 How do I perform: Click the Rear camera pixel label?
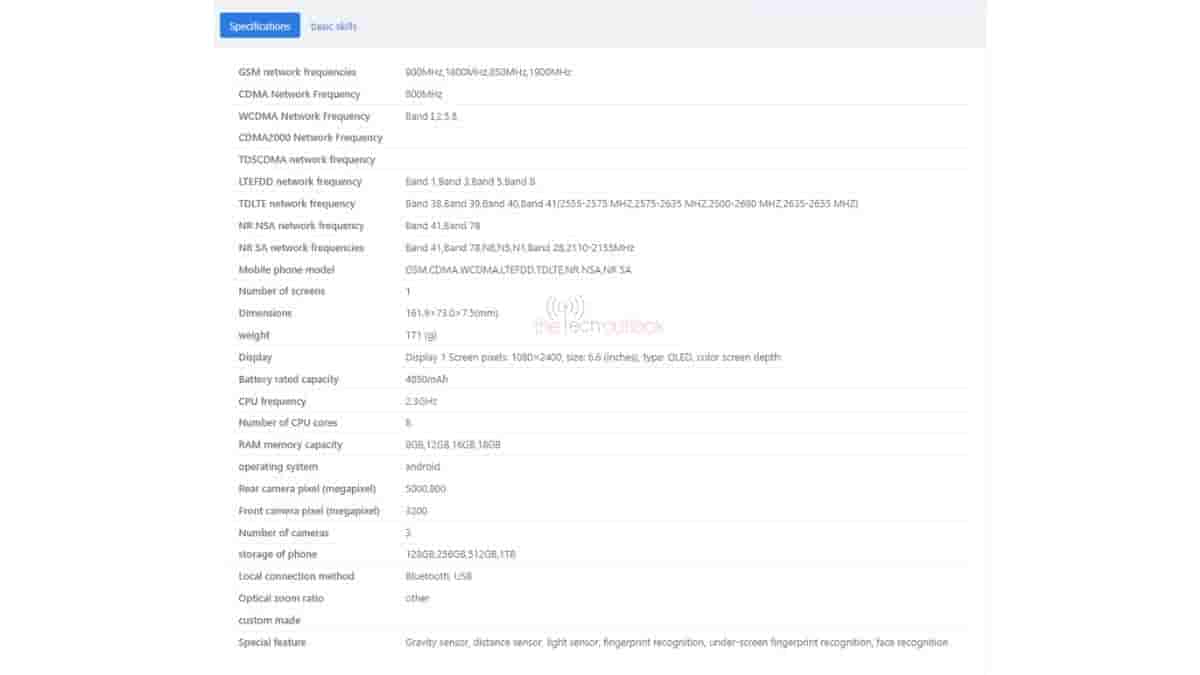(307, 489)
